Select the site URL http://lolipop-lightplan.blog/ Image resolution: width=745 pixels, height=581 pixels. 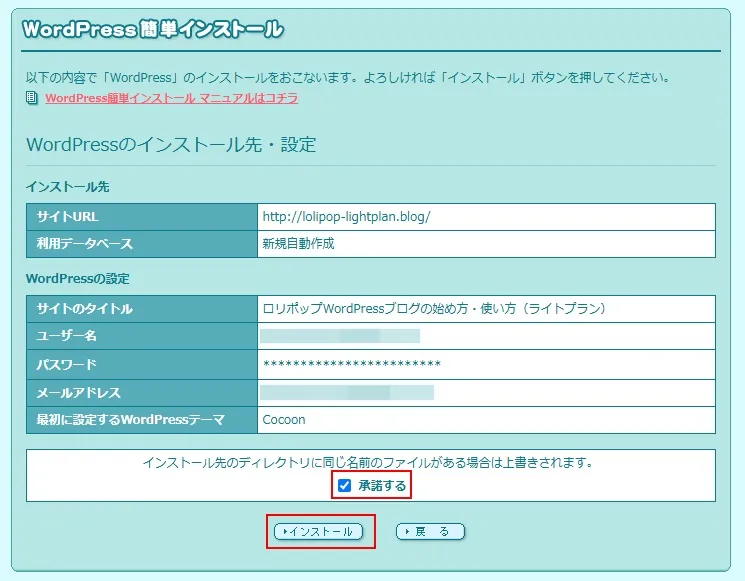click(x=346, y=217)
